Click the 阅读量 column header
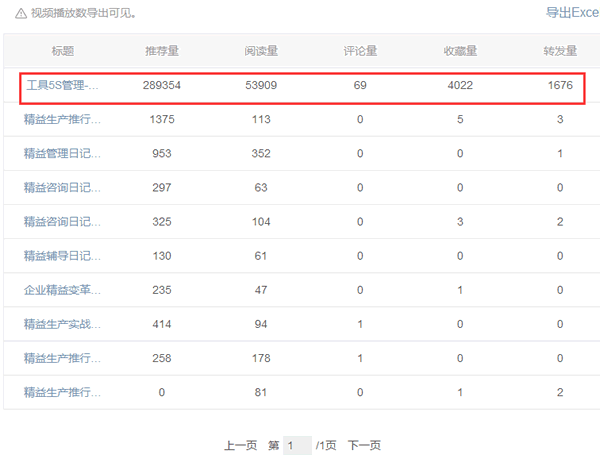 [x=261, y=51]
